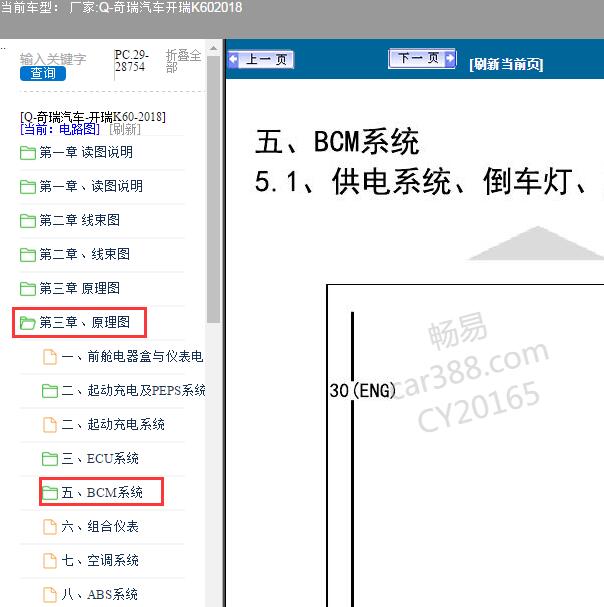
Task: Open 一、前舱电器盒与仪表电 entry text
Action: click(132, 357)
